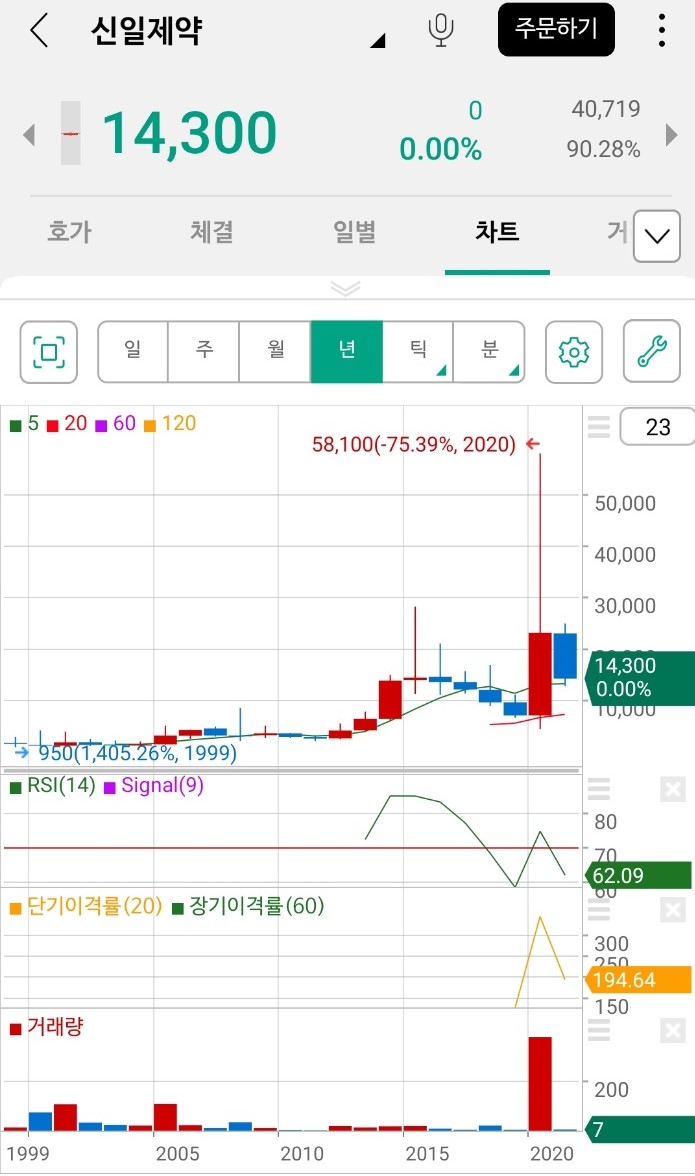The image size is (695, 1176).
Task: Close the RSI indicator panel
Action: 673,789
